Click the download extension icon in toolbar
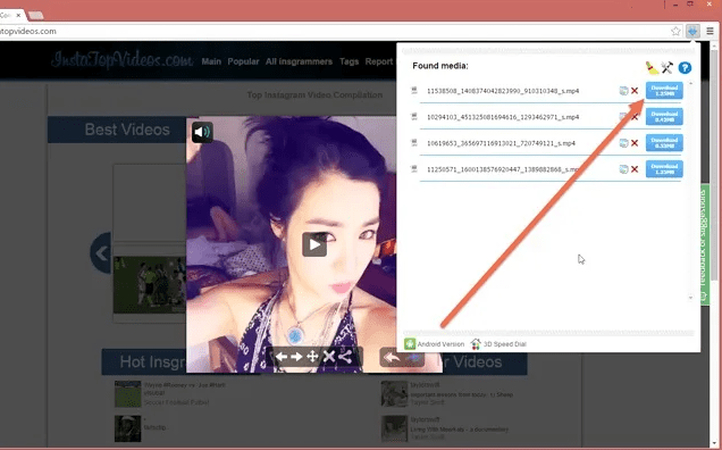Viewport: 722px width, 450px height. 694,31
